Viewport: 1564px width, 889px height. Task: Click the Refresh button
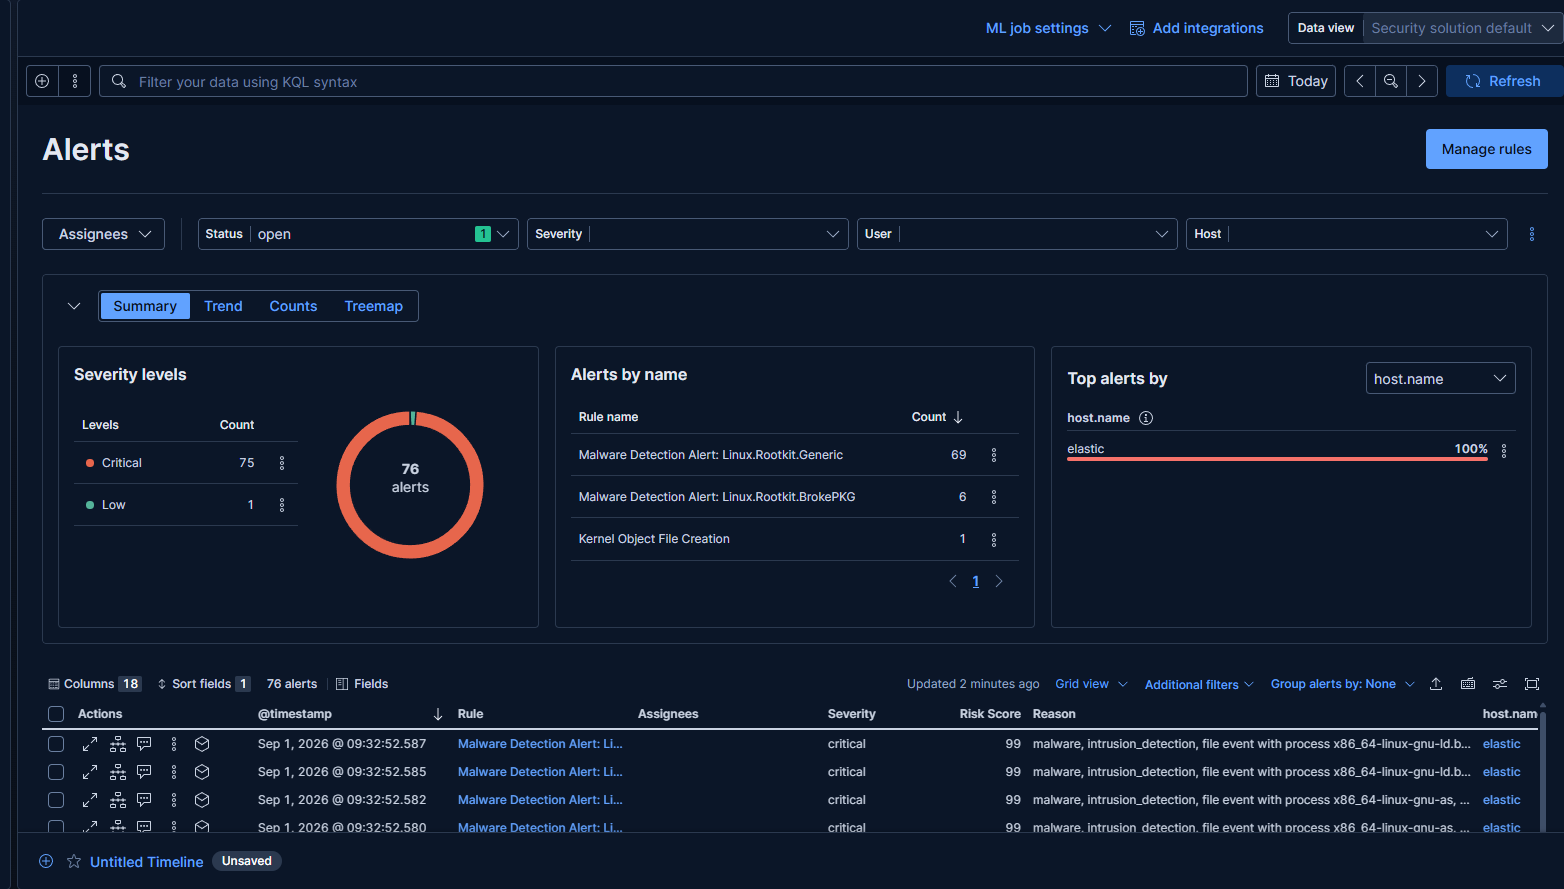pos(1504,81)
